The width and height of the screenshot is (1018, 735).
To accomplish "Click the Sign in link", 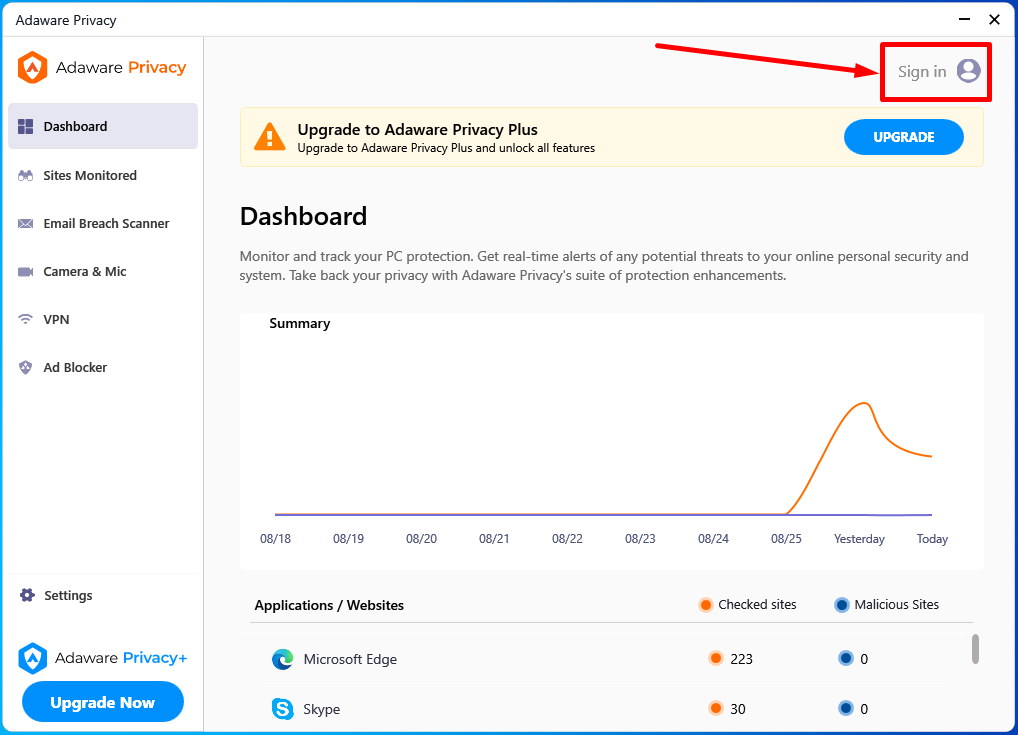I will tap(922, 71).
